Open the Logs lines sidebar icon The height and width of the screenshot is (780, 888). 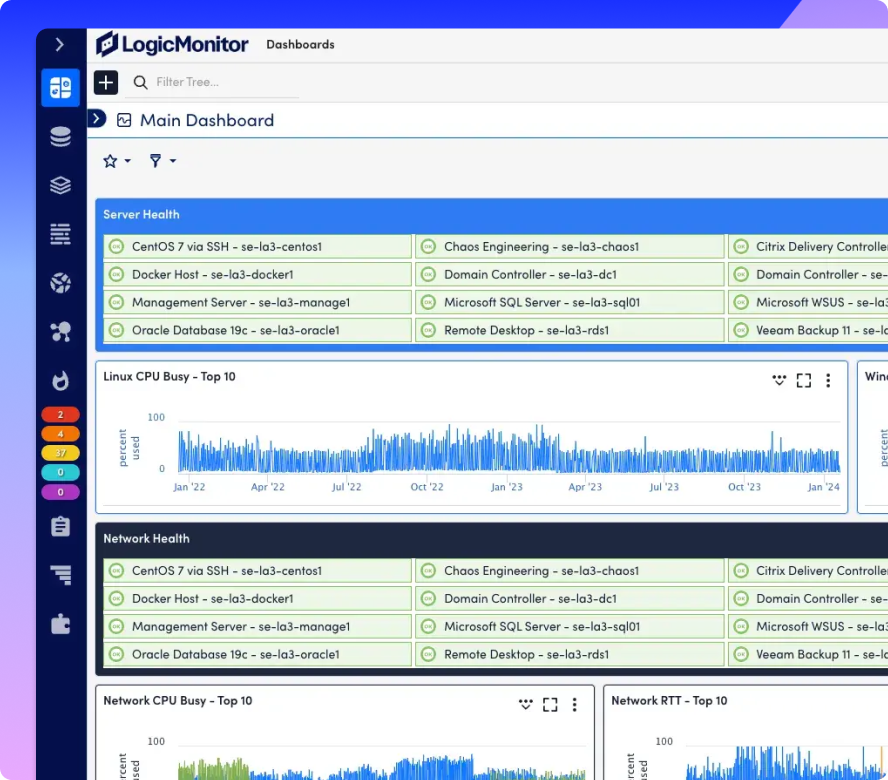coord(61,234)
